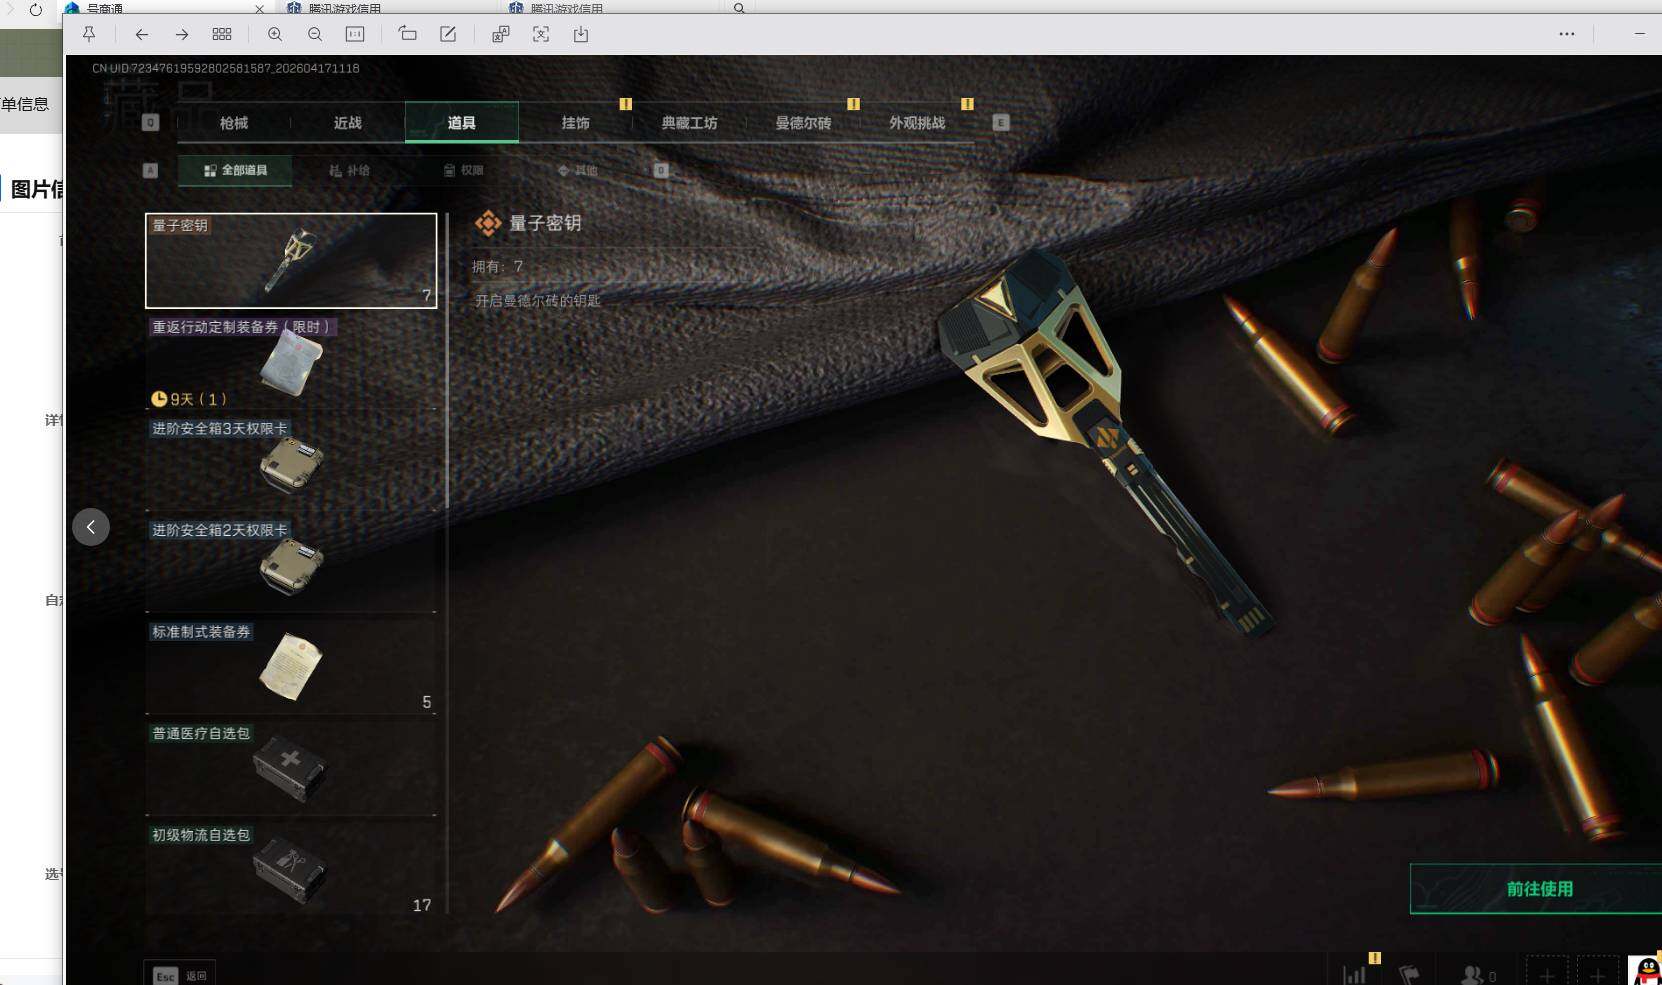Zoom out with the magnifier minus icon
1662x985 pixels.
pos(315,34)
